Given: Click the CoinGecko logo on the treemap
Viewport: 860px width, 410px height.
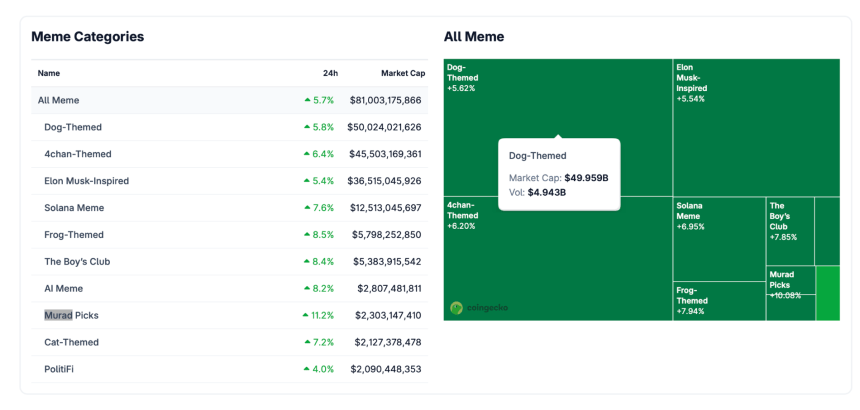Looking at the screenshot, I should pos(478,308).
